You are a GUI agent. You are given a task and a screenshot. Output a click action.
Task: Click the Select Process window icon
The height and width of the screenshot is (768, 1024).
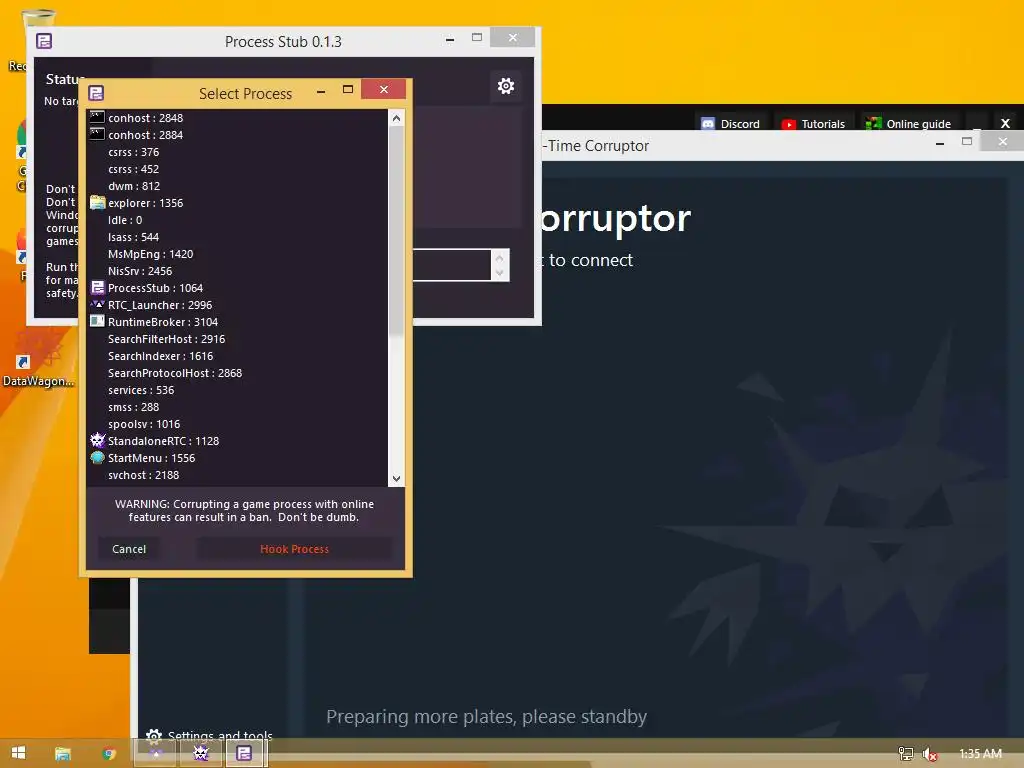coord(96,93)
